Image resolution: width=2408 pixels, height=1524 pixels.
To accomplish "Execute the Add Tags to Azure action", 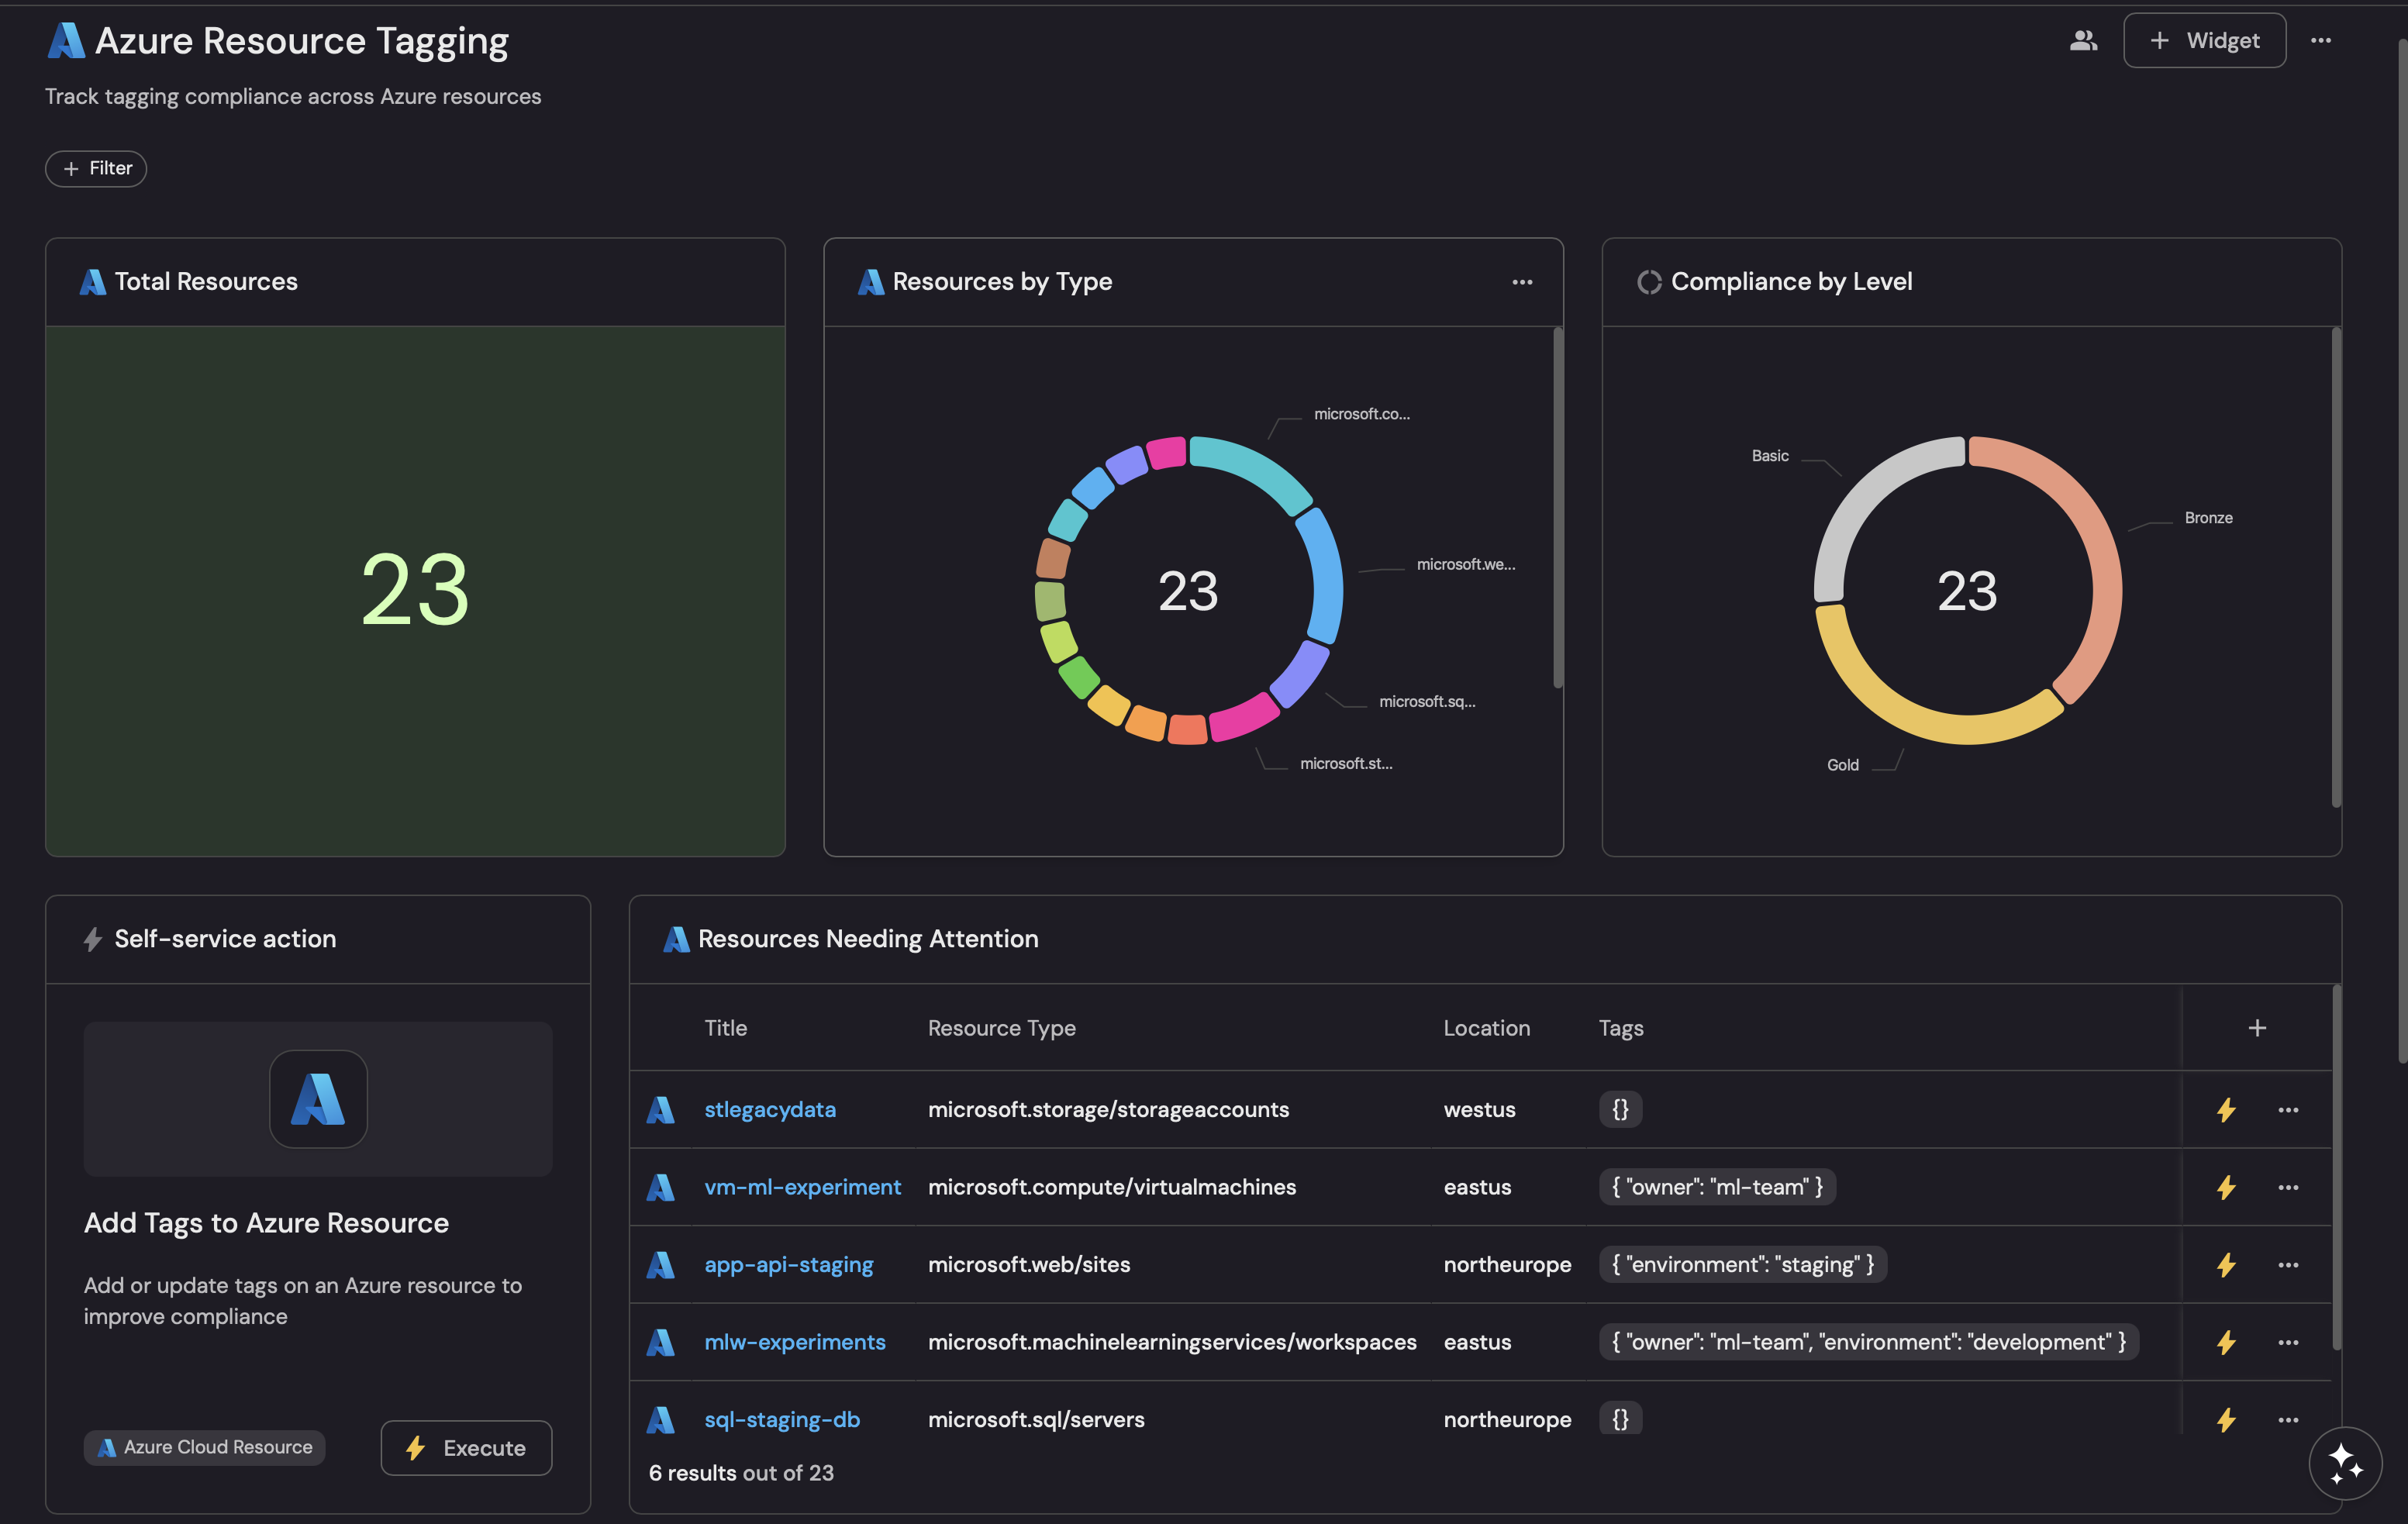I will tap(466, 1447).
